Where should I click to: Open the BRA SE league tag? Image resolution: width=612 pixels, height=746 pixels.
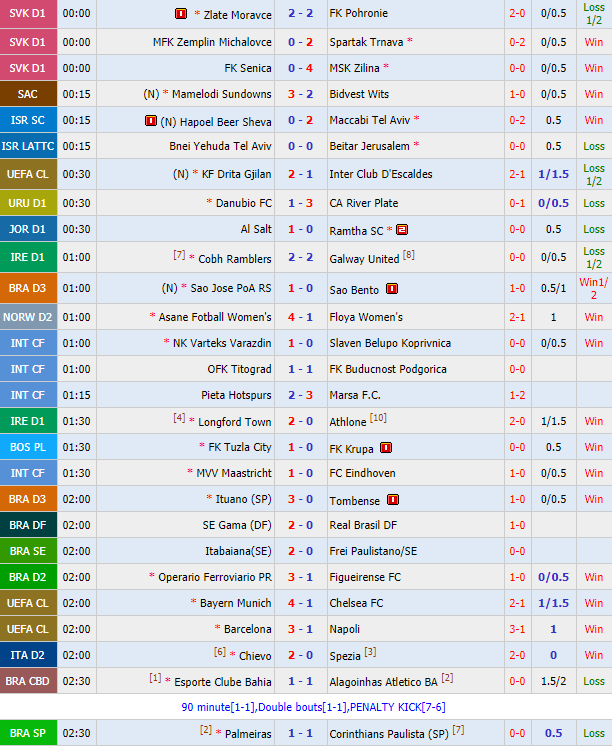tap(28, 551)
